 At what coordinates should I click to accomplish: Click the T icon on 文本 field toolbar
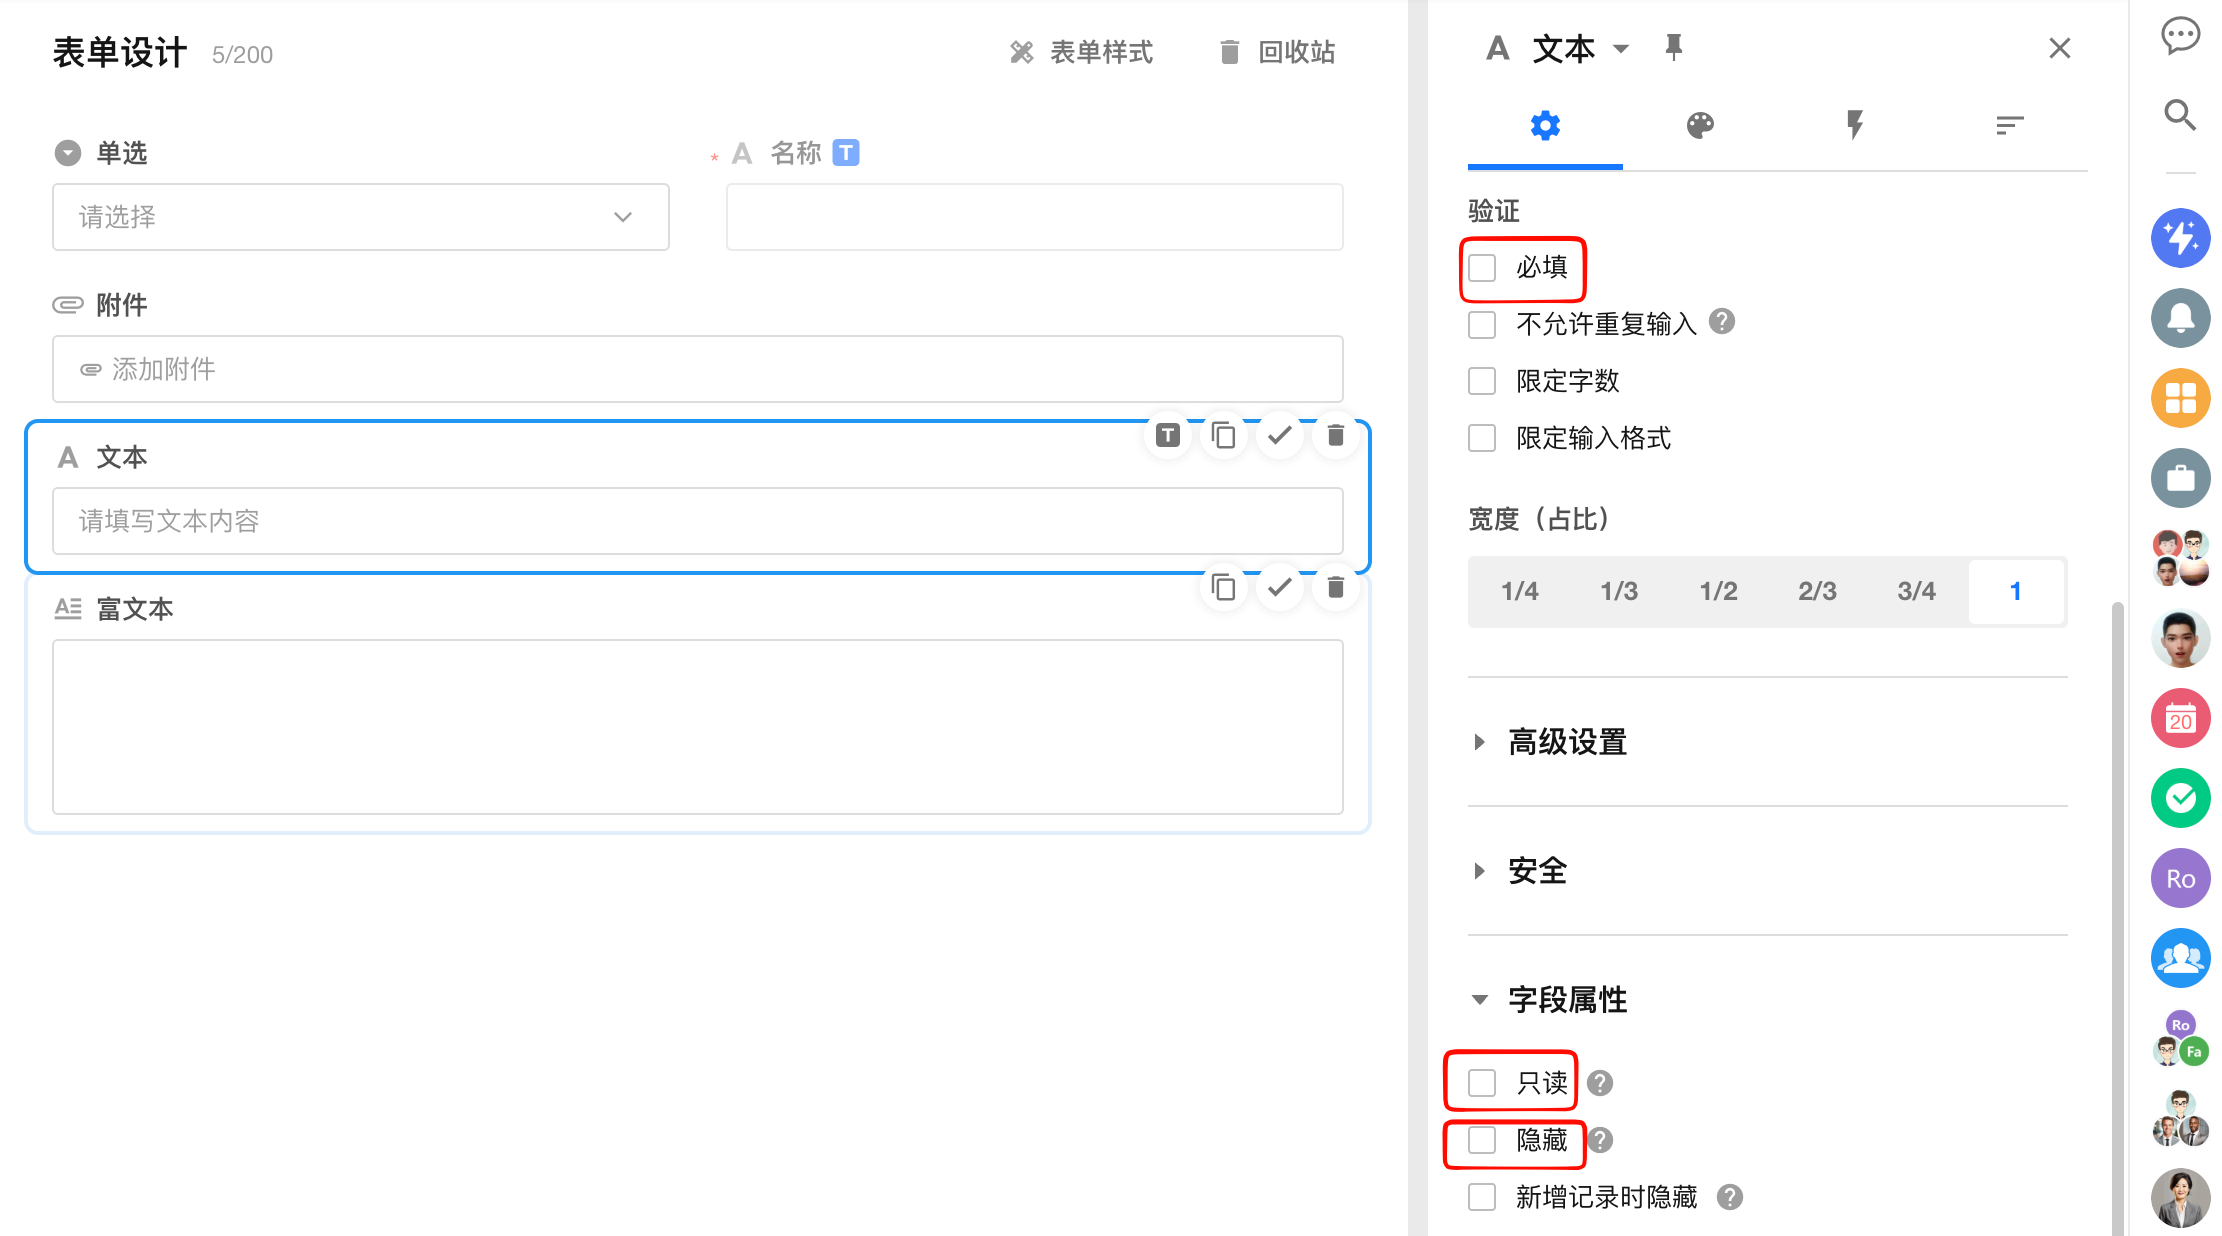tap(1167, 435)
